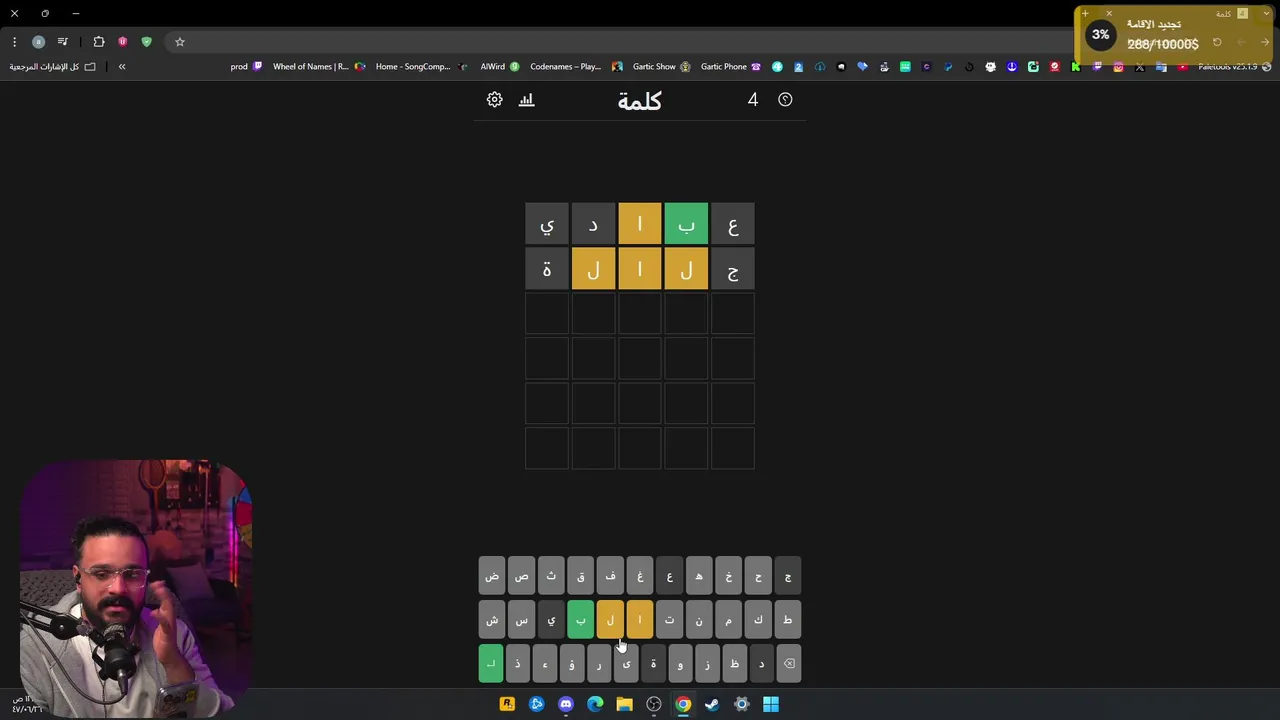Open the Gartic Show bookmark
Image resolution: width=1280 pixels, height=720 pixels.
661,67
